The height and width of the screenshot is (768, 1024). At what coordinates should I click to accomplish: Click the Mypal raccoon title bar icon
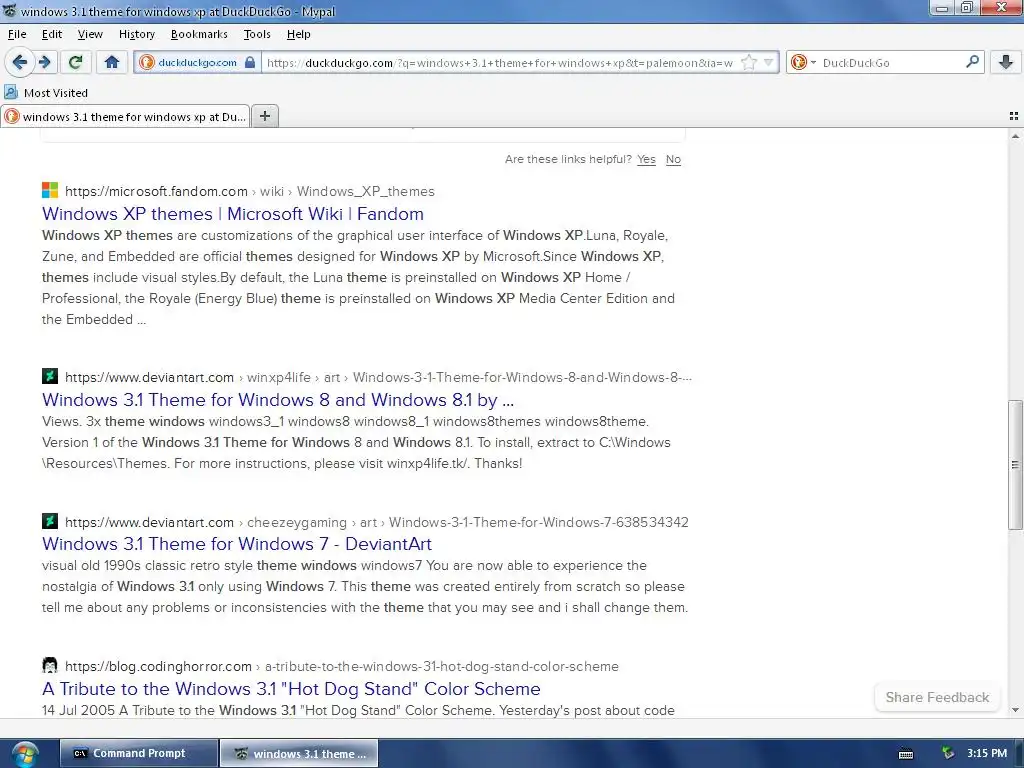[x=10, y=11]
